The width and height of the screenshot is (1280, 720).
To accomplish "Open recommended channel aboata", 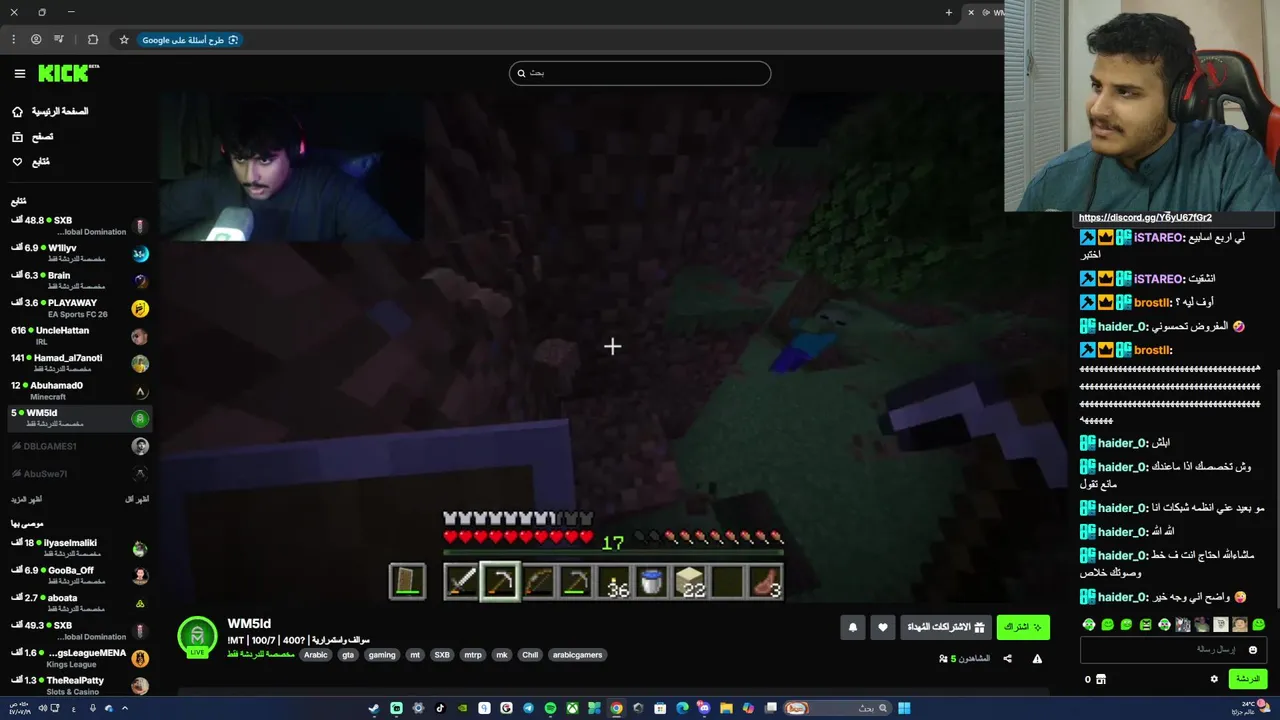I will (78, 603).
